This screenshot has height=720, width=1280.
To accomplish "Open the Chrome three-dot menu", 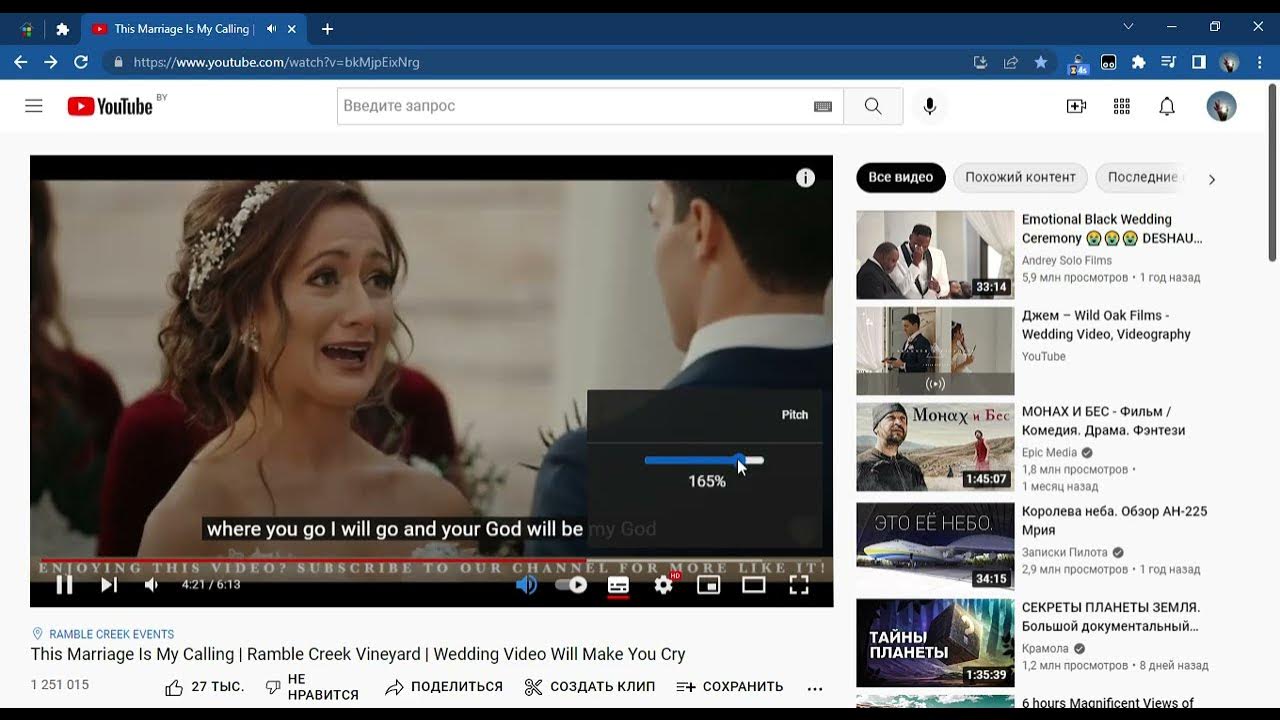I will tap(1259, 62).
